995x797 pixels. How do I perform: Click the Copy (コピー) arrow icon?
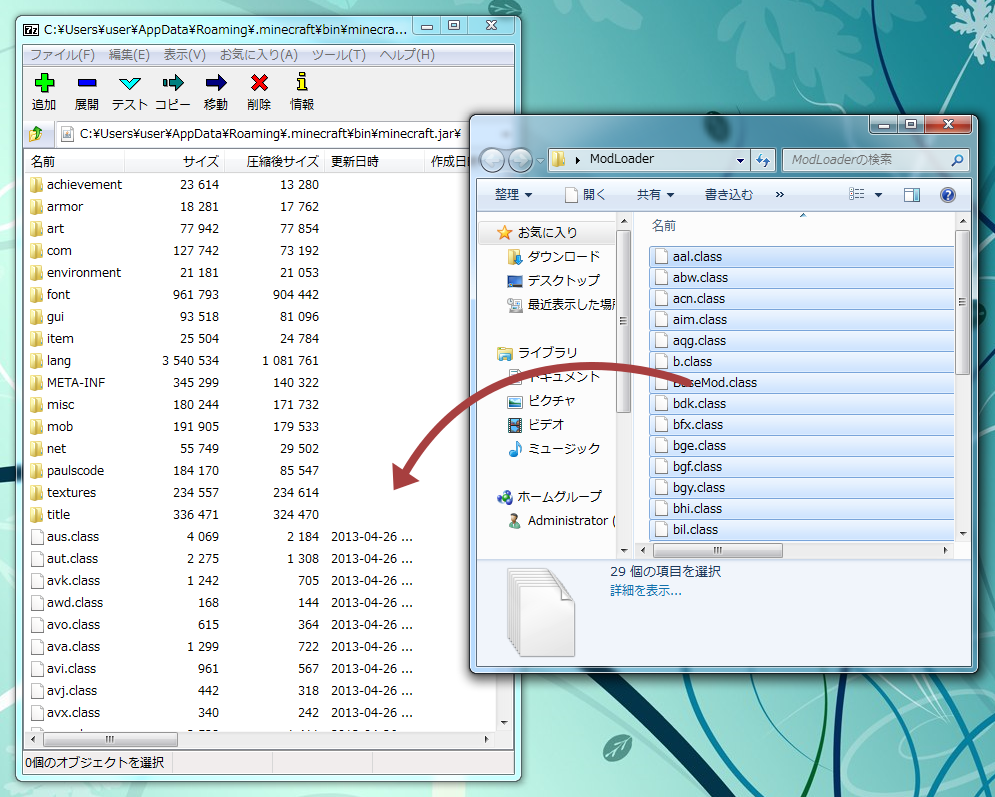[173, 82]
